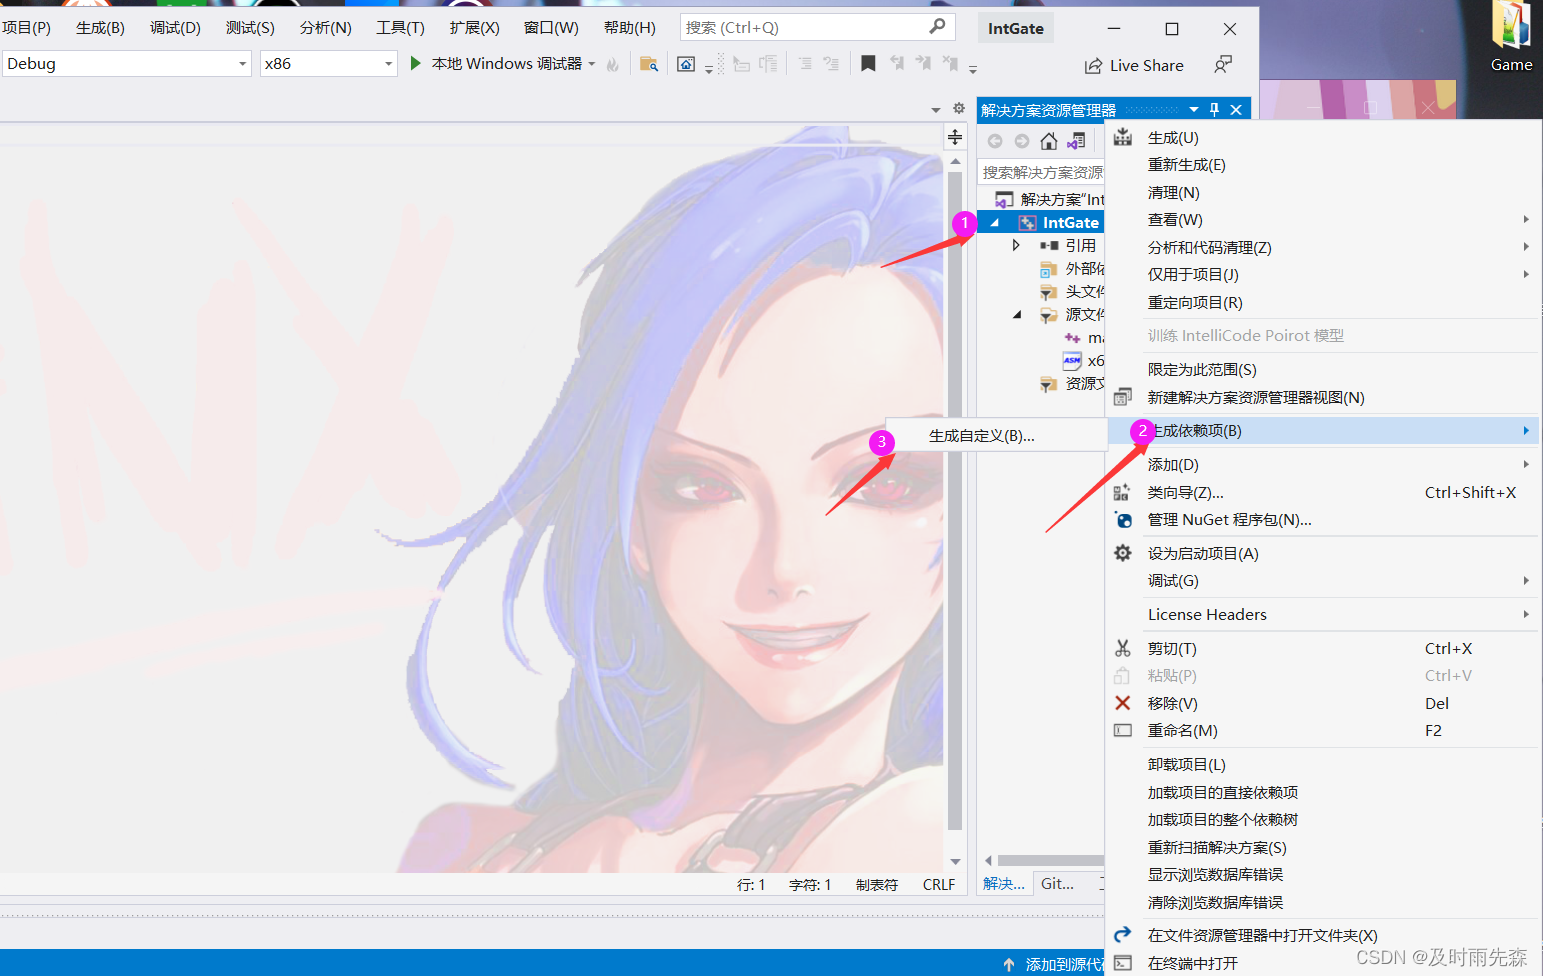Click 添加到源代码 status bar button
Viewport: 1543px width, 976px height.
point(1053,964)
